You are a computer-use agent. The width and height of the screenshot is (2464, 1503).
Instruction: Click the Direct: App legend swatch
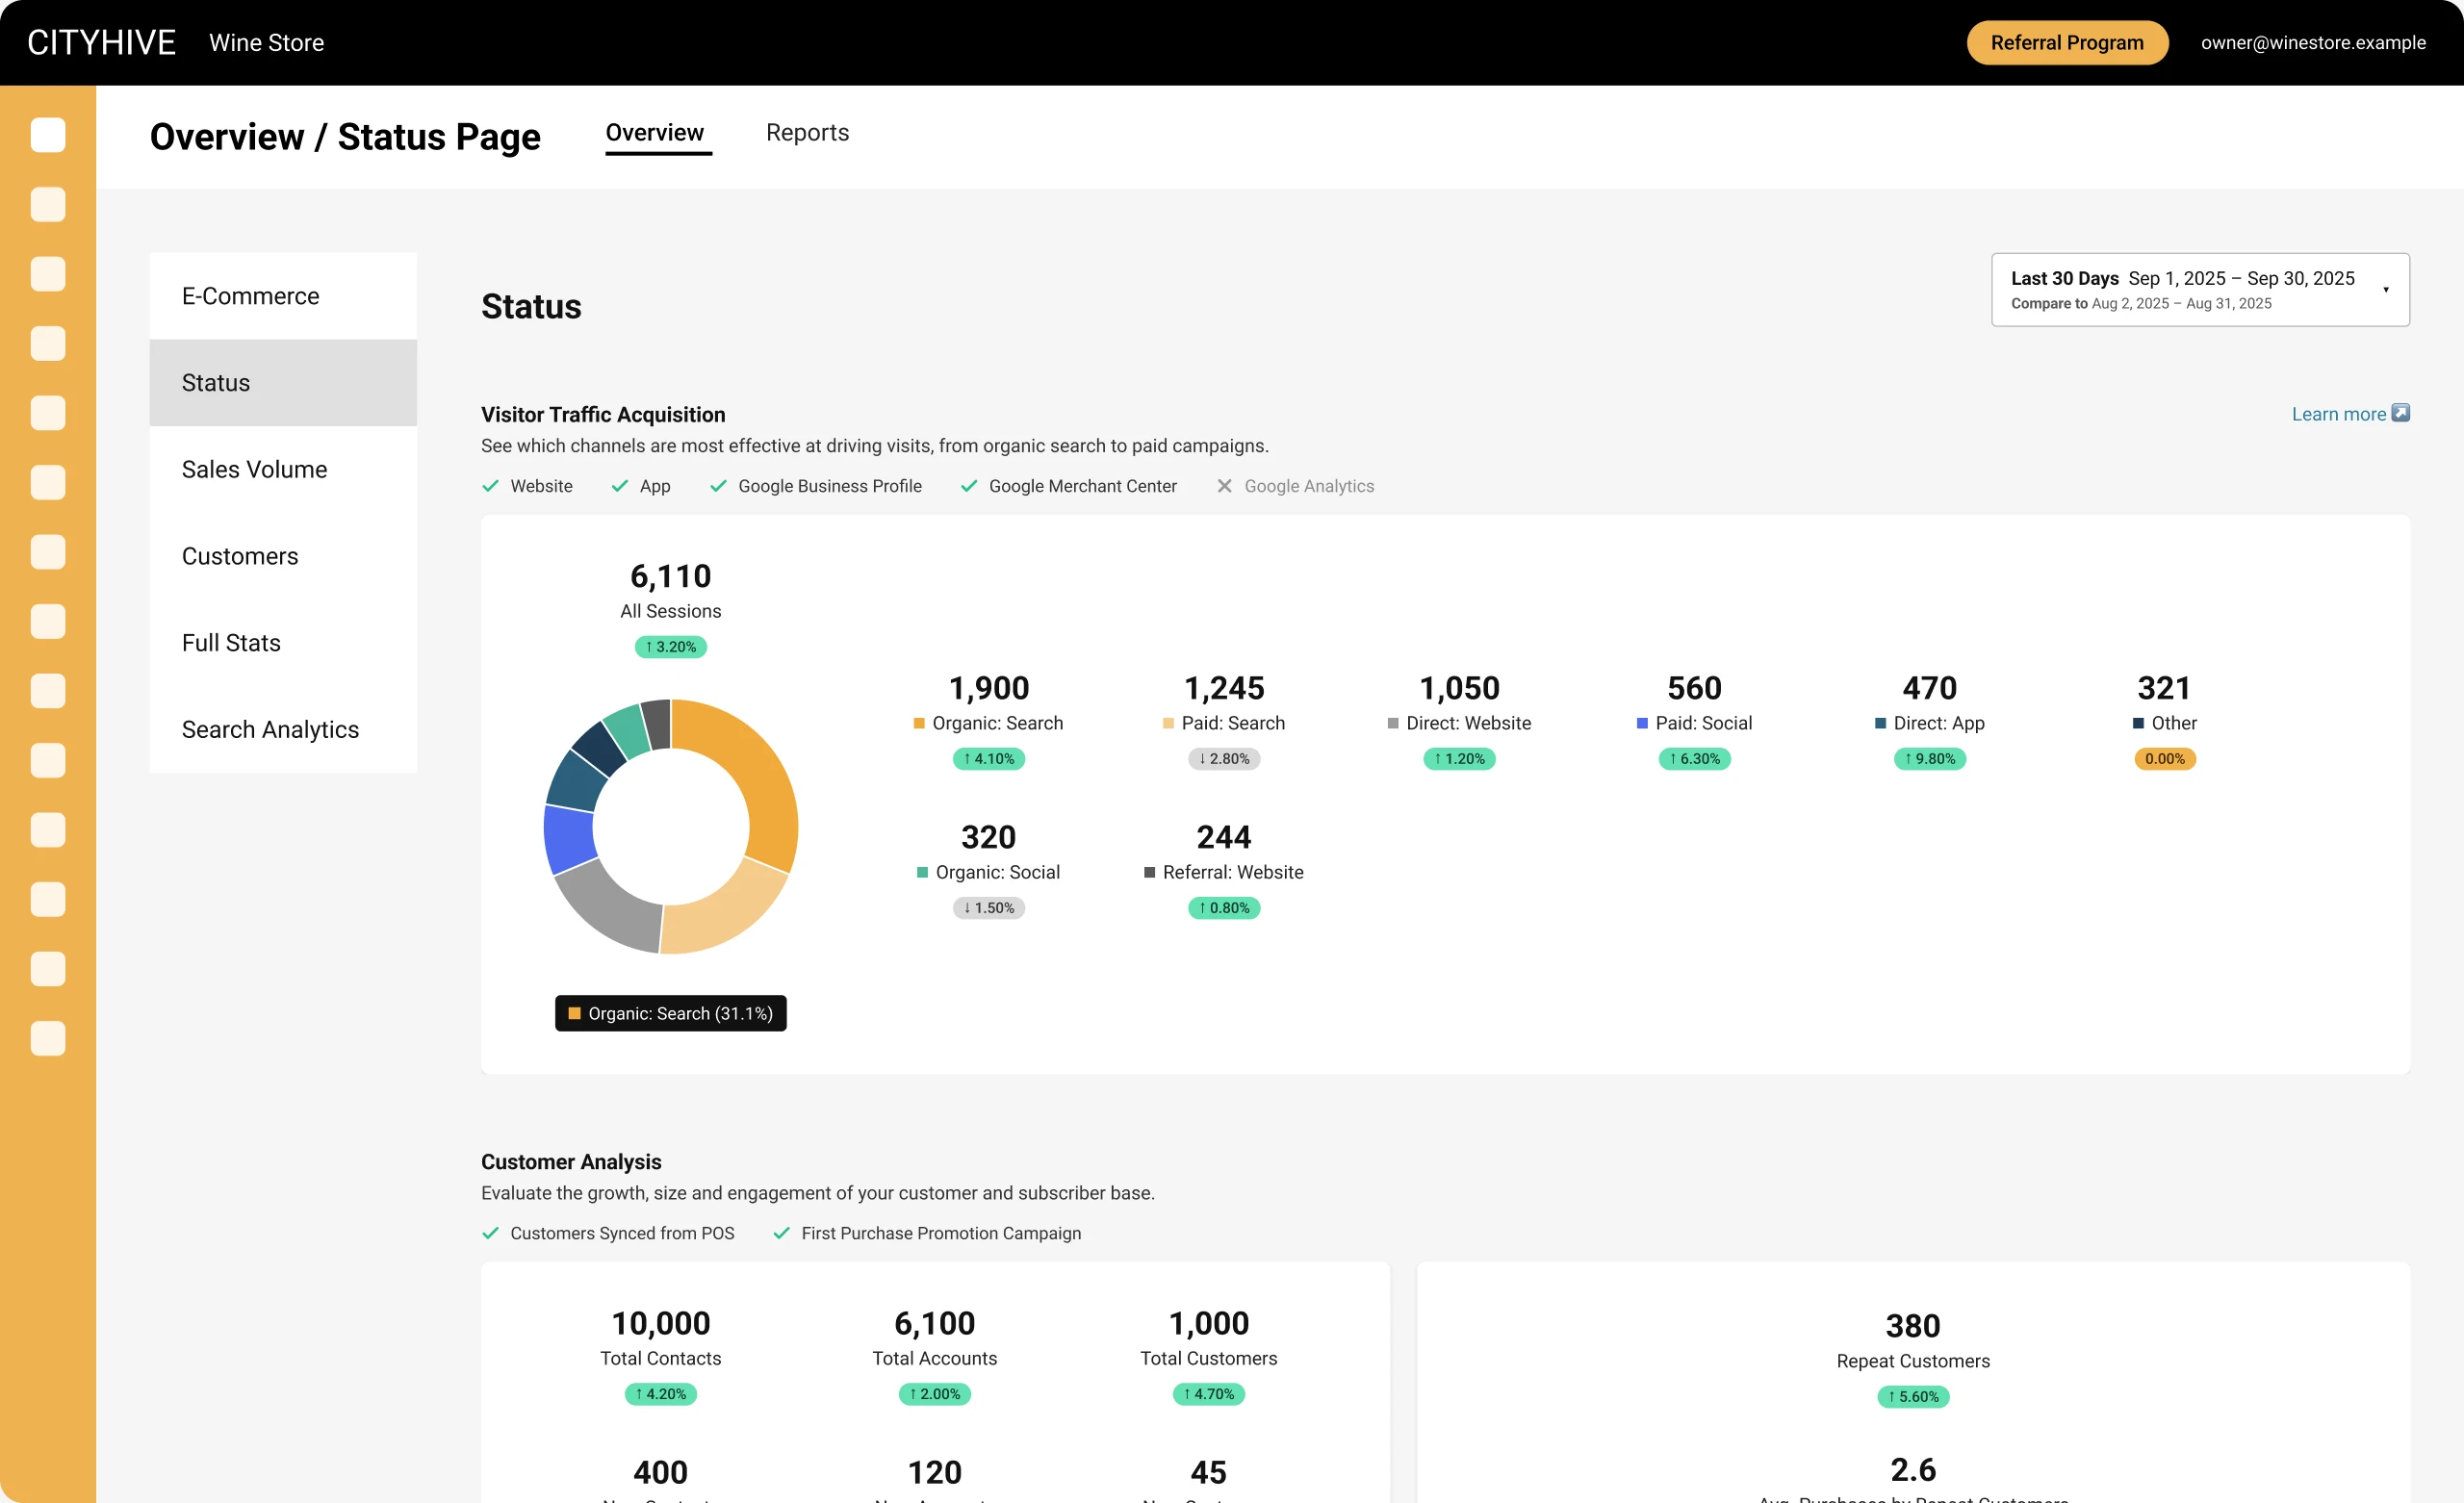pyautogui.click(x=1880, y=723)
